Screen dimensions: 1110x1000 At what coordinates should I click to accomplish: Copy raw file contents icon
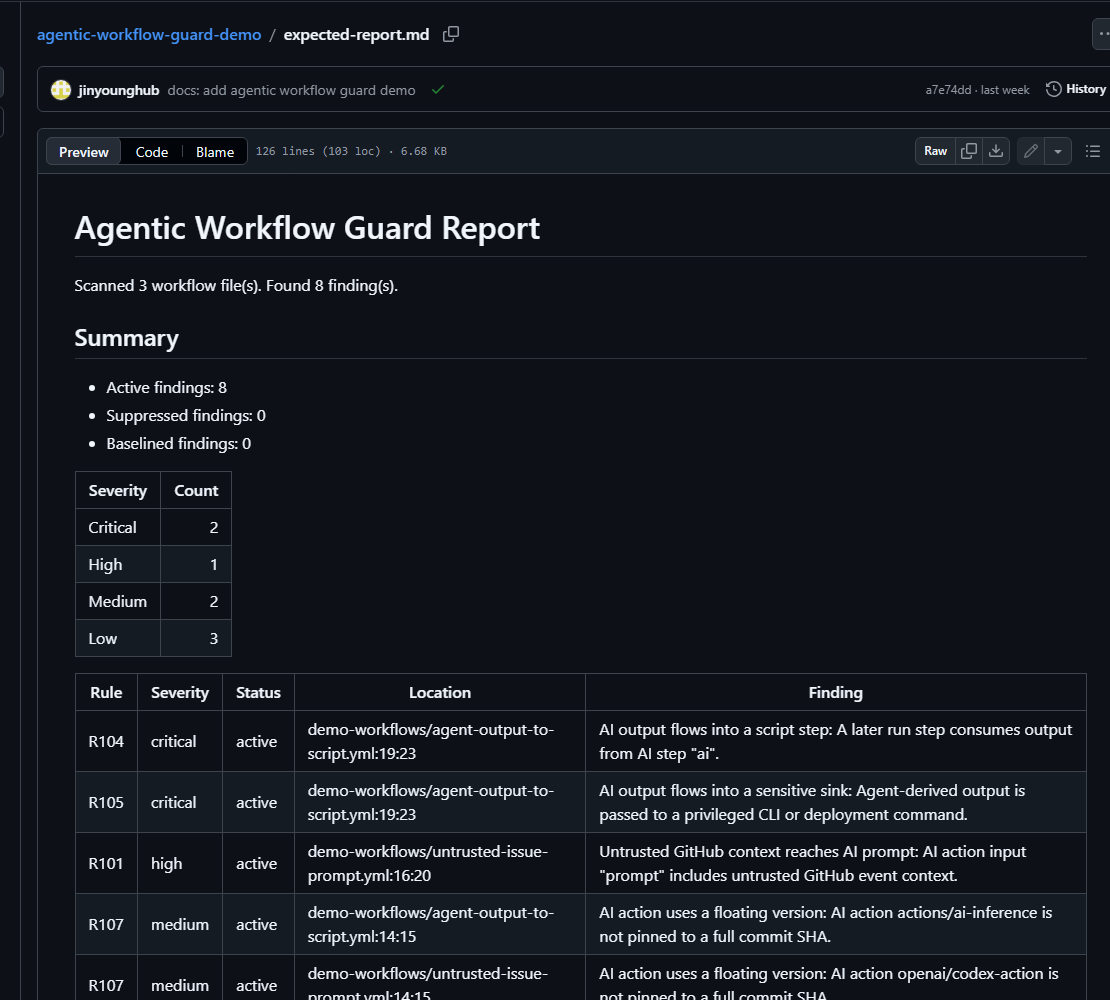point(968,151)
